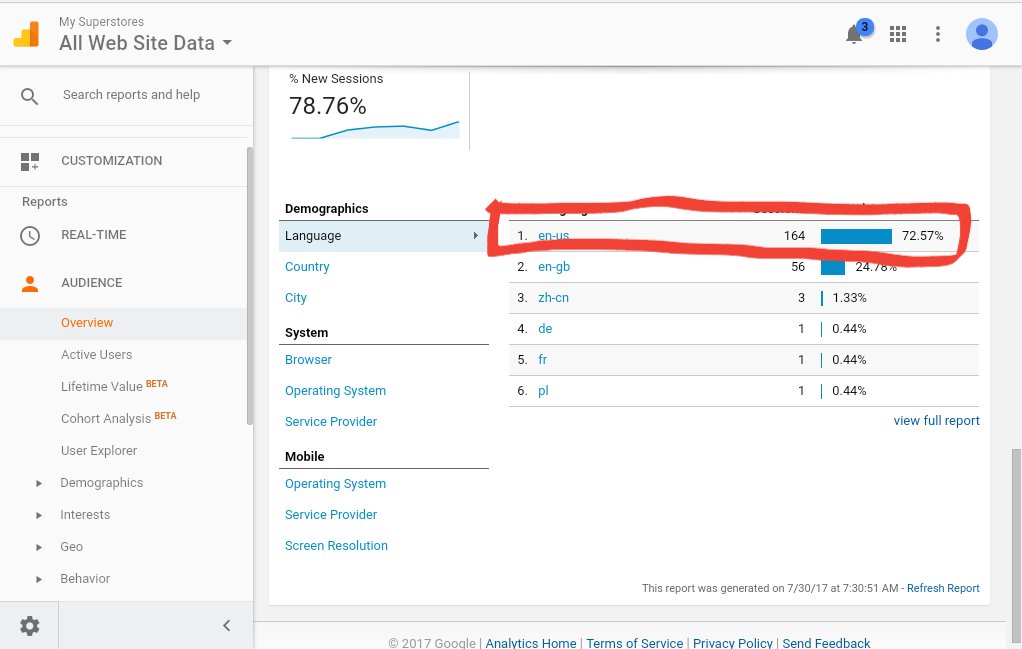The height and width of the screenshot is (649, 1022).
Task: Click the 56 sessions value for en-gb
Action: coord(798,267)
